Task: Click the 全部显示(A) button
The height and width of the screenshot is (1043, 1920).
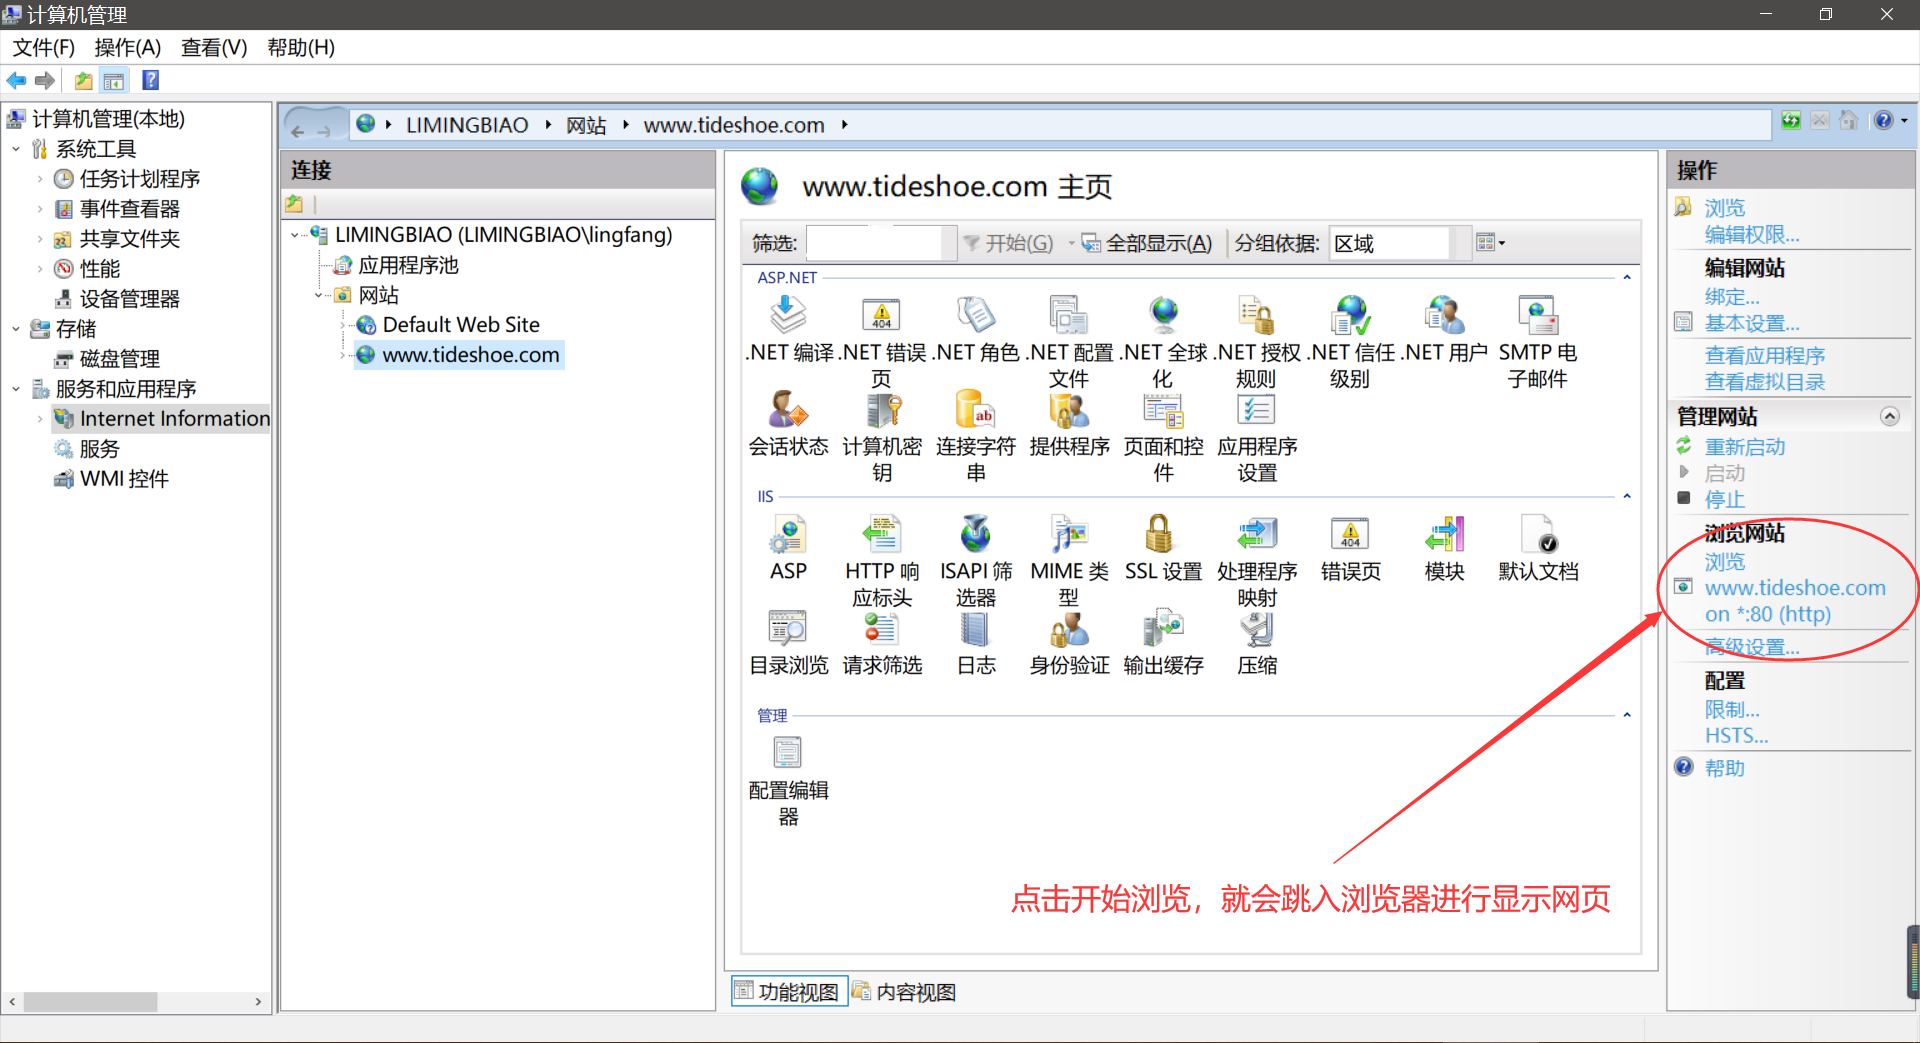Action: [x=1147, y=243]
